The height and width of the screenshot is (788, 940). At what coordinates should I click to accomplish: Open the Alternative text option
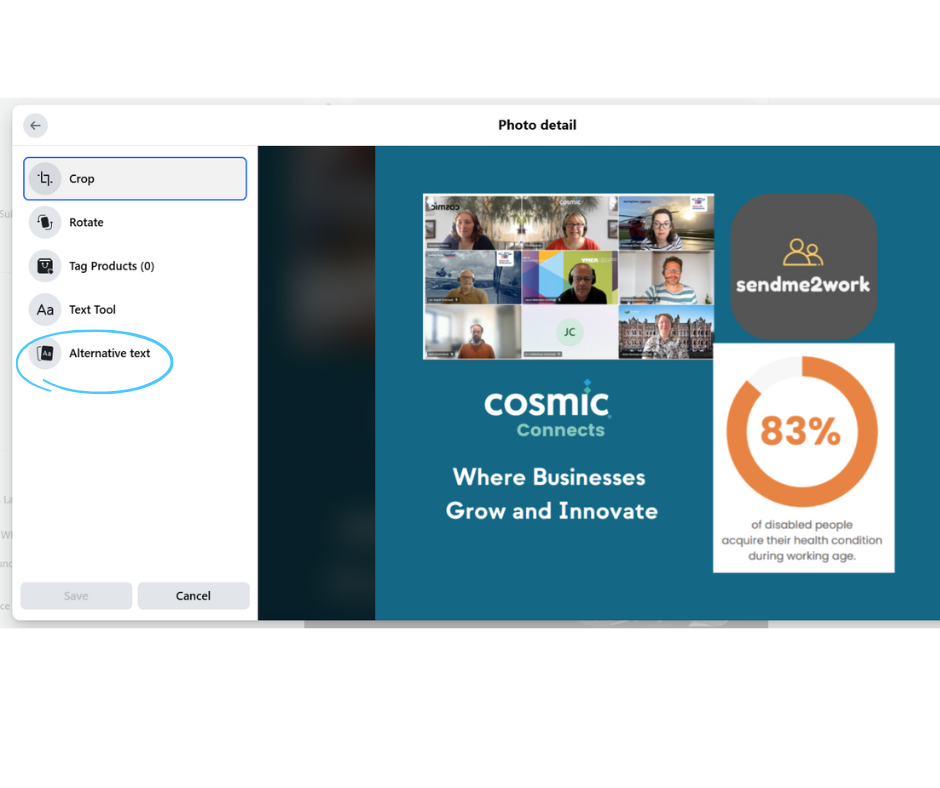pyautogui.click(x=135, y=353)
